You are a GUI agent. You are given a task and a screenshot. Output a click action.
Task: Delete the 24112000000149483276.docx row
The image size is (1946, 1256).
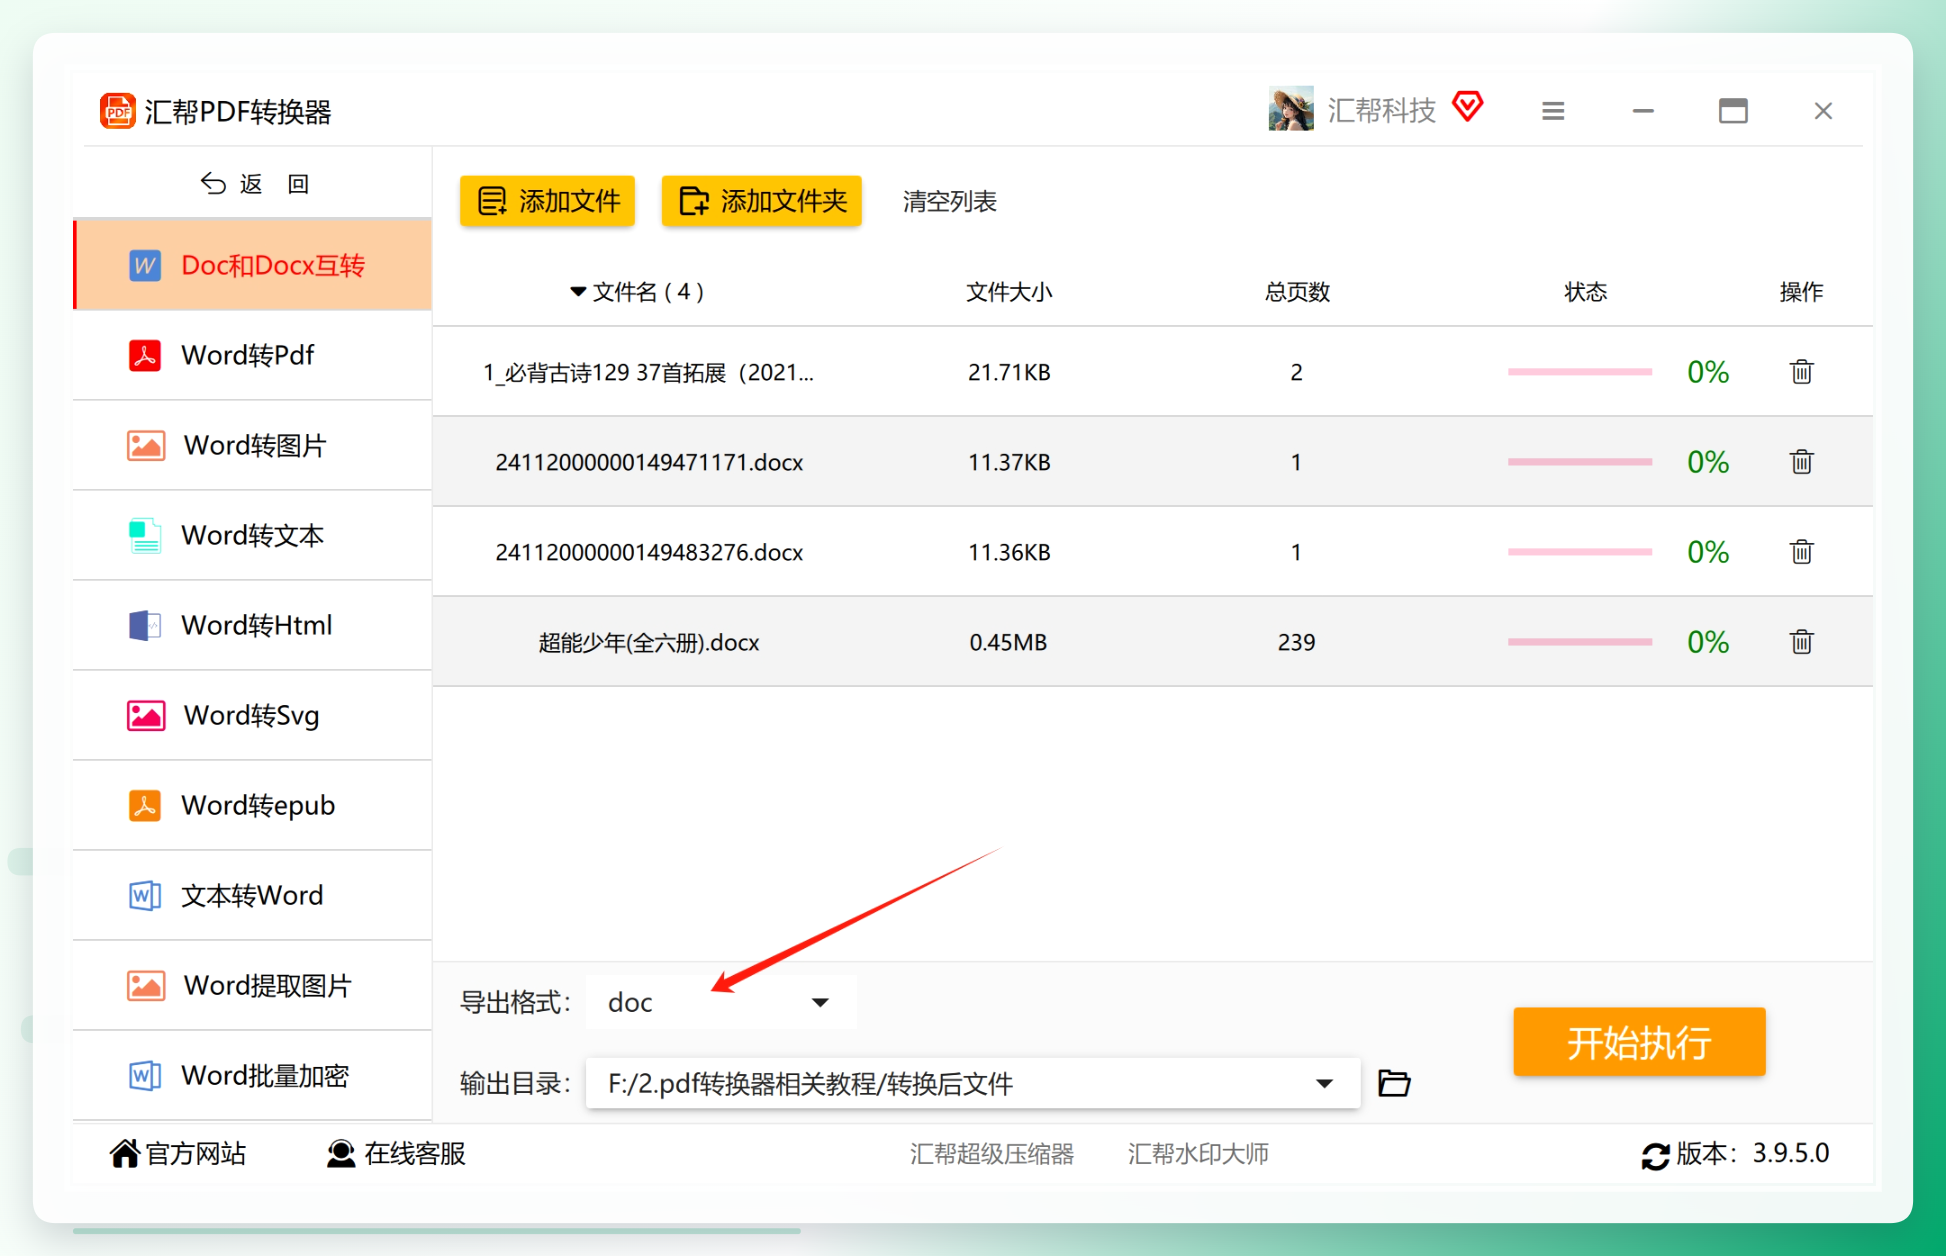click(x=1801, y=552)
